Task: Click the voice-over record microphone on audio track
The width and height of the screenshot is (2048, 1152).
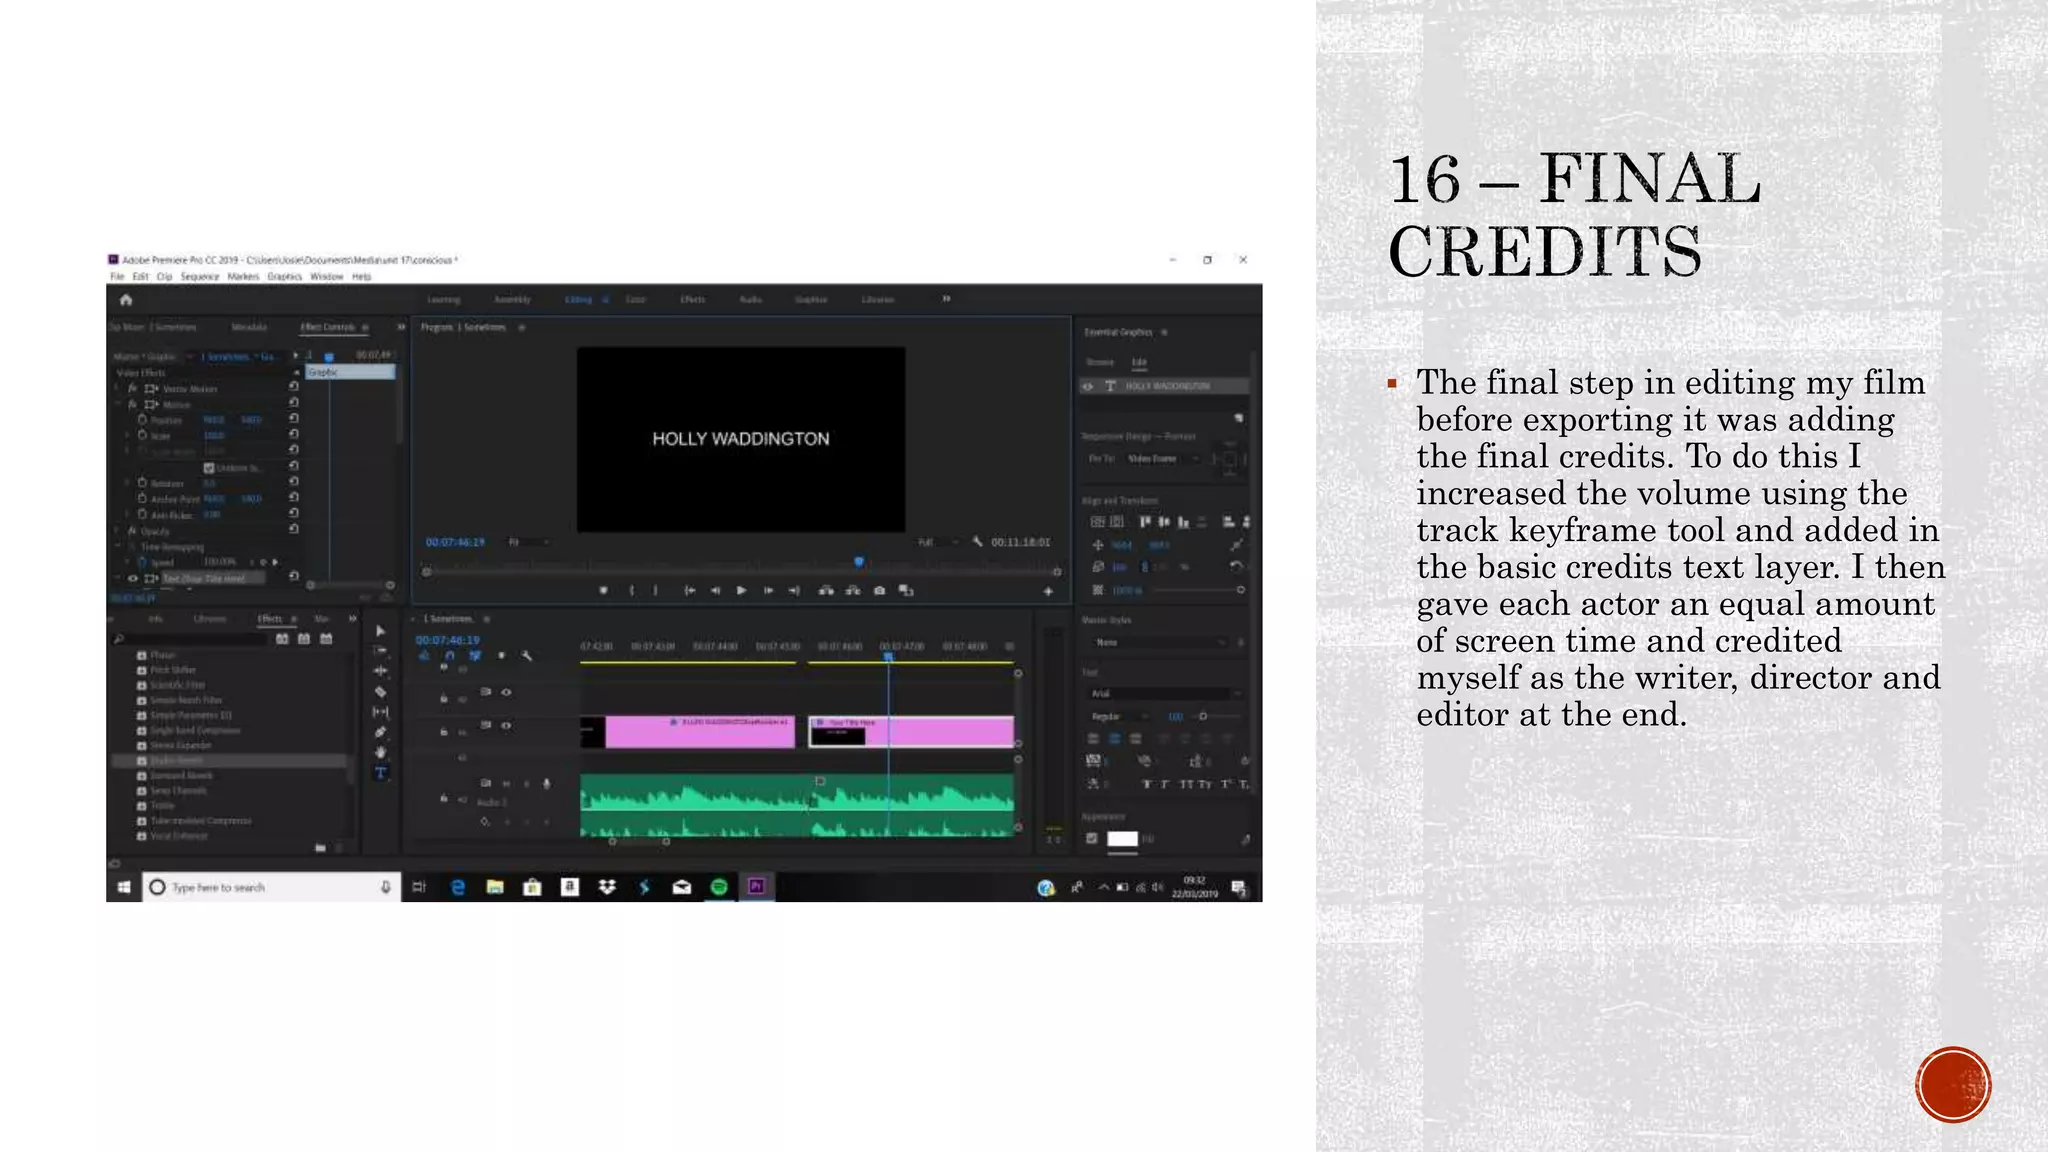Action: pyautogui.click(x=546, y=784)
